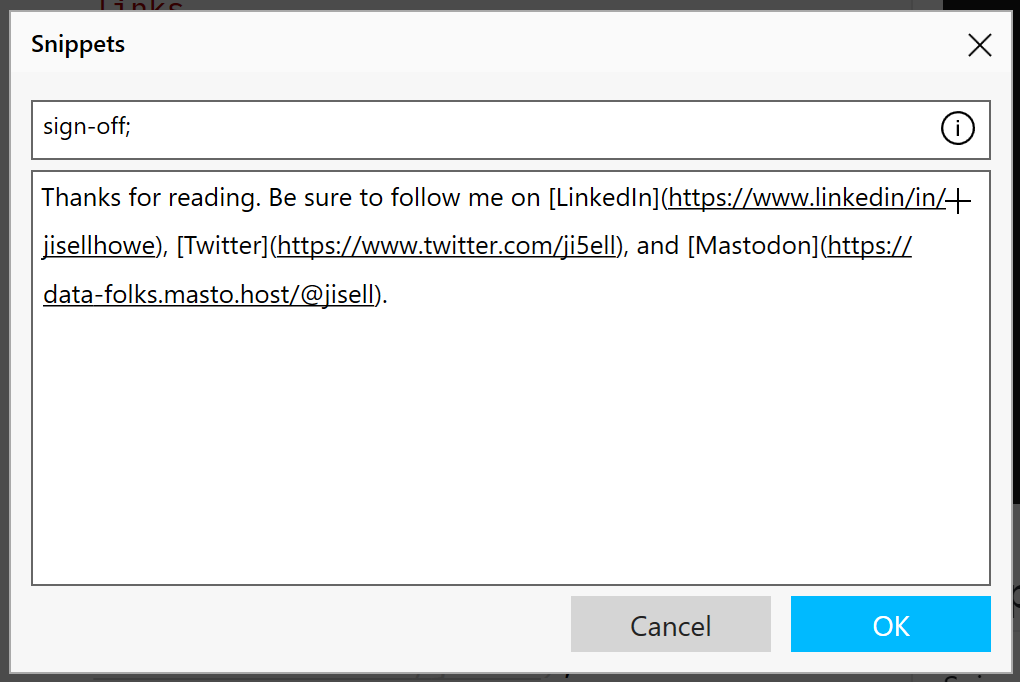Click the https://www.linkedin/in/ URL text
This screenshot has width=1020, height=682.
coord(807,198)
